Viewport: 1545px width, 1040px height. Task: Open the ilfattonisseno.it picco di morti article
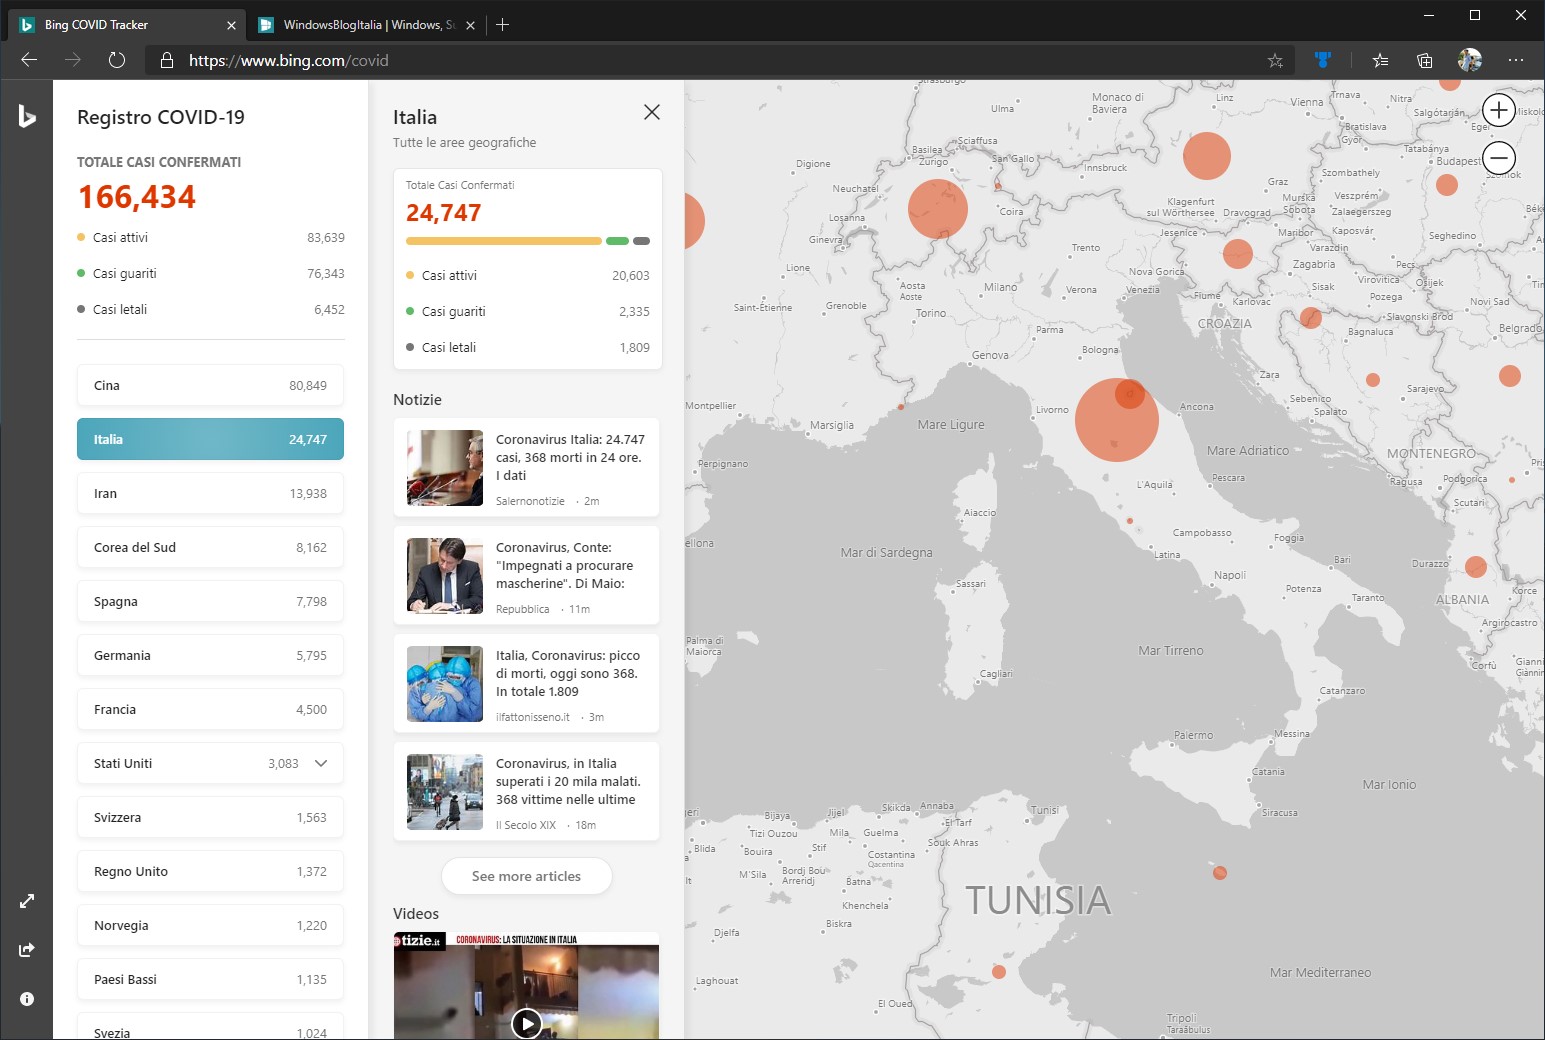pos(526,683)
